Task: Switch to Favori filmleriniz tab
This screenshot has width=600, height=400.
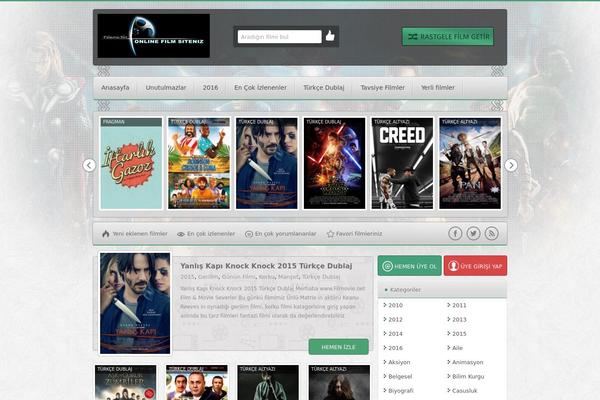Action: 355,234
